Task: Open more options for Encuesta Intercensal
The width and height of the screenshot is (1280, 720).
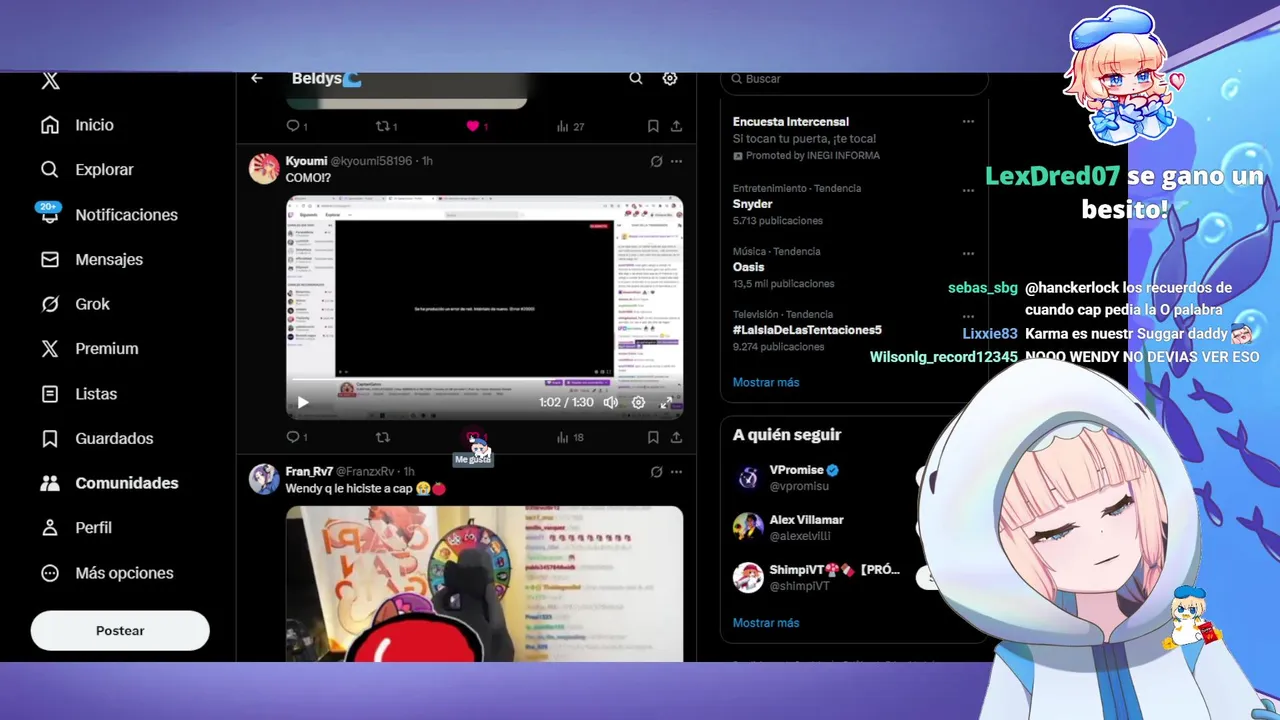Action: [968, 122]
